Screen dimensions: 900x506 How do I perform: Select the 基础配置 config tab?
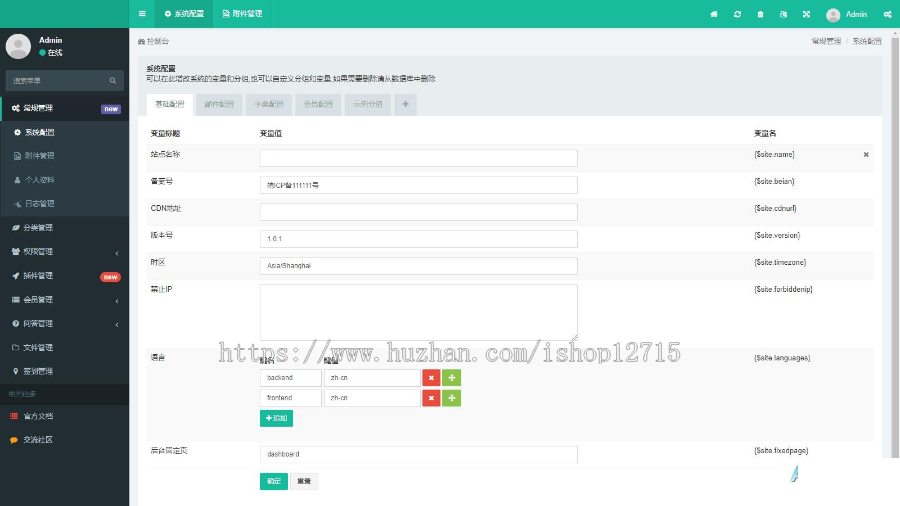point(170,104)
